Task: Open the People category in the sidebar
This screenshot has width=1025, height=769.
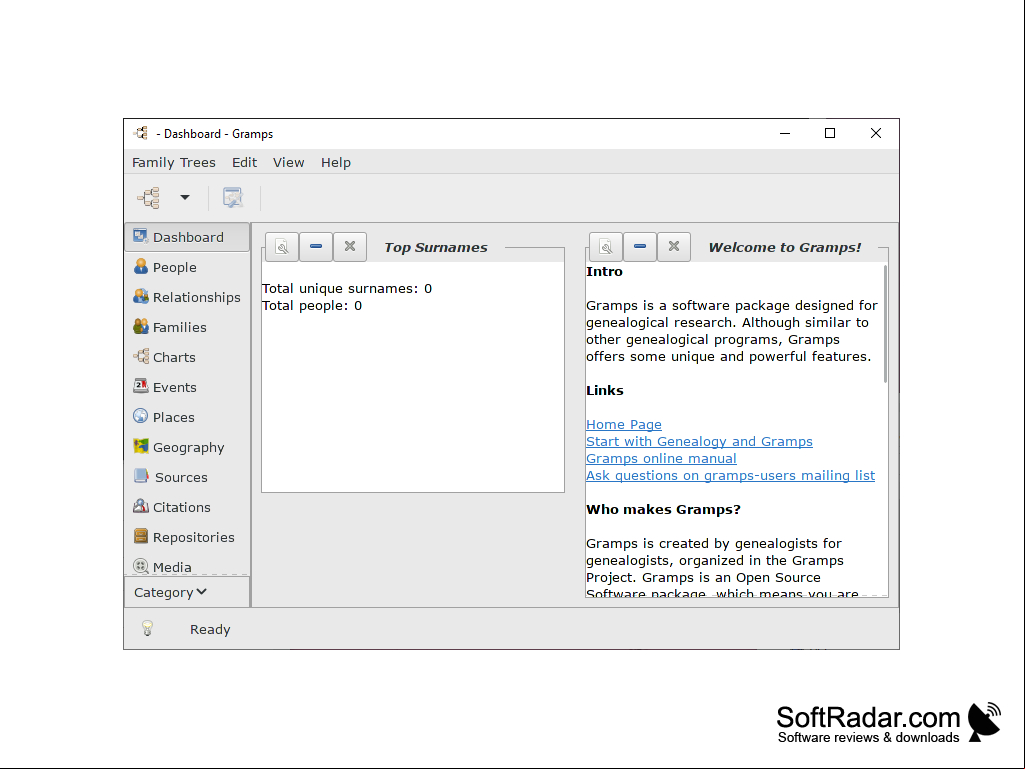Action: 187,267
